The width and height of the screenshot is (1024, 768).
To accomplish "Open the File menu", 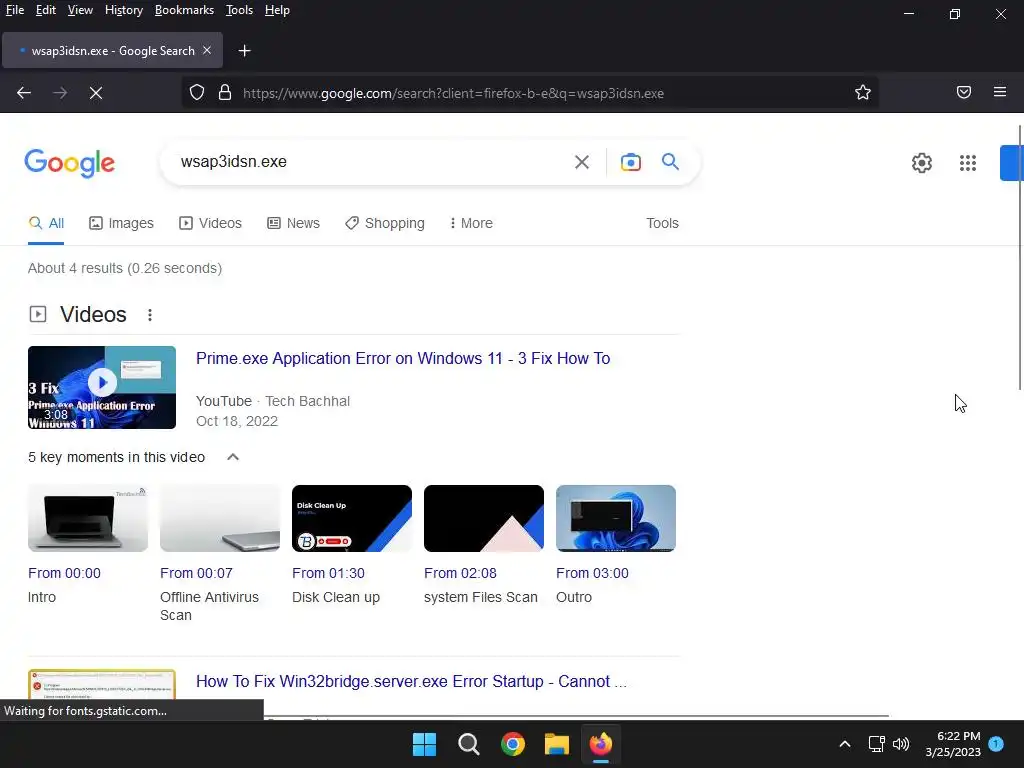I will (14, 10).
